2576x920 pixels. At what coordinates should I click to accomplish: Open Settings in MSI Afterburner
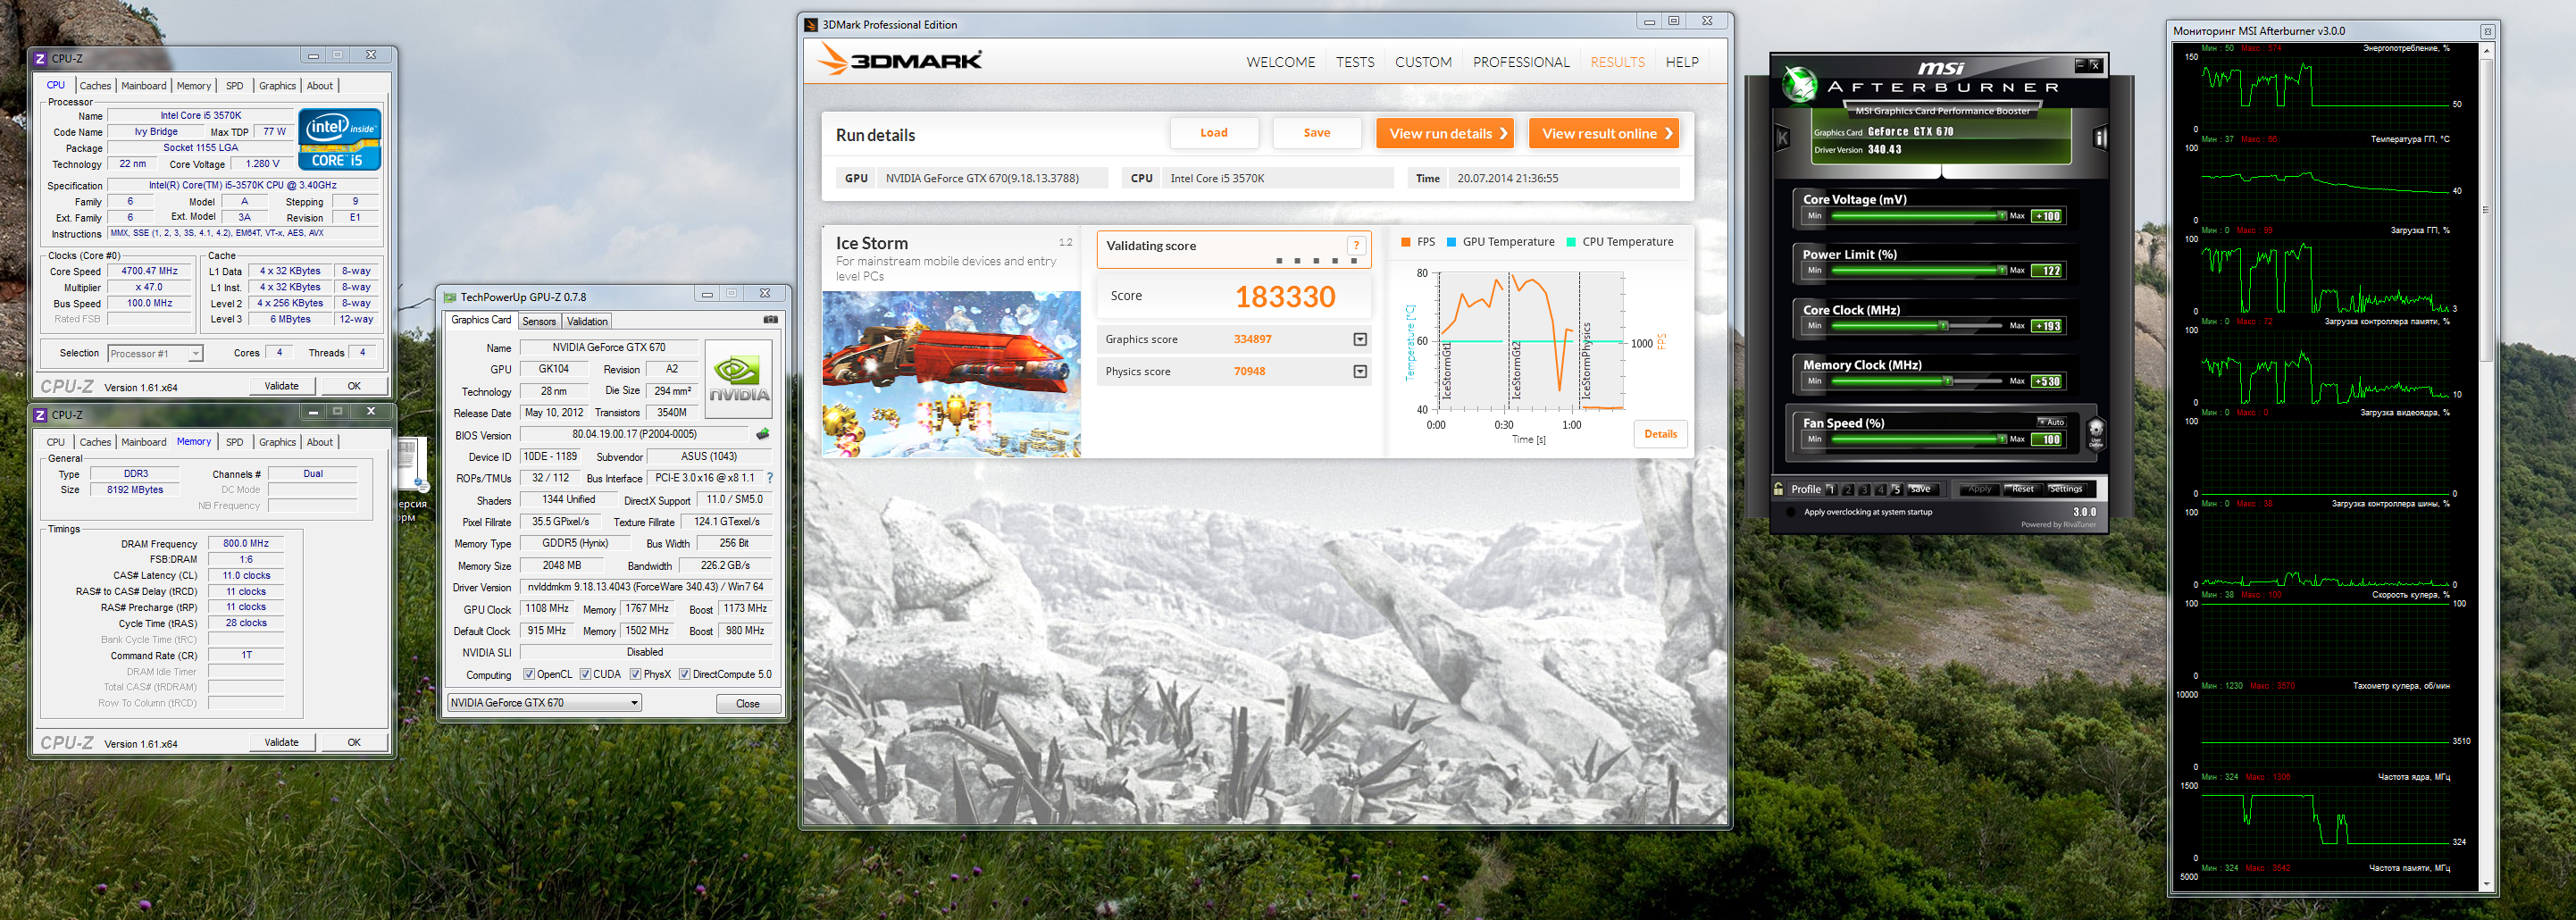point(2066,489)
